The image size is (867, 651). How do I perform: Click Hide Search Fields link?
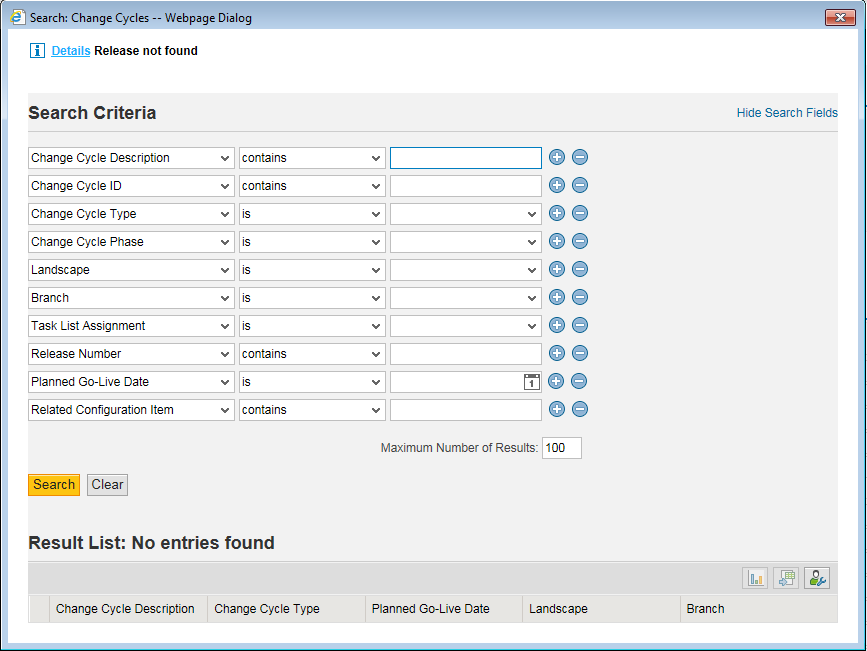click(x=787, y=113)
